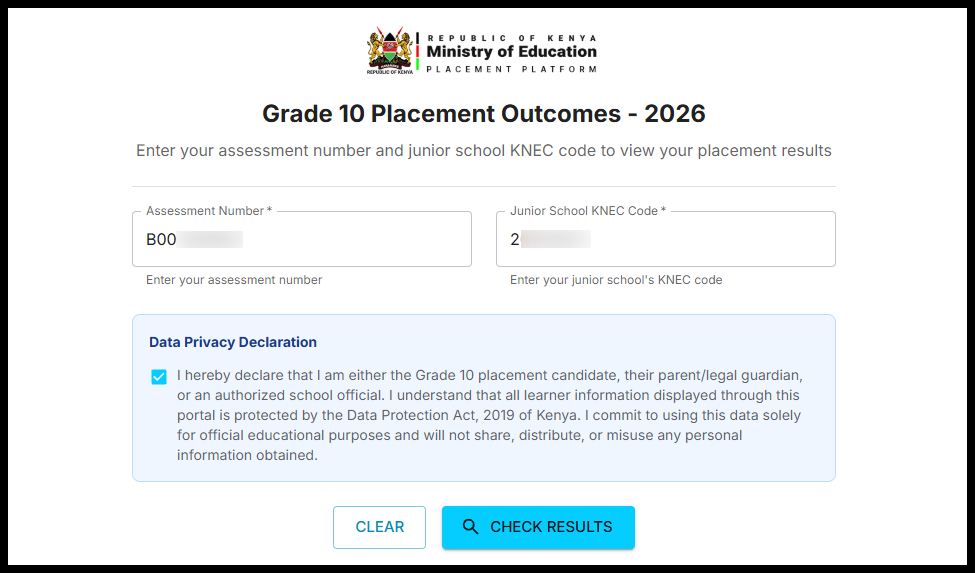Click the "Assessment Number *" floating label
This screenshot has width=976, height=573.
coord(209,211)
